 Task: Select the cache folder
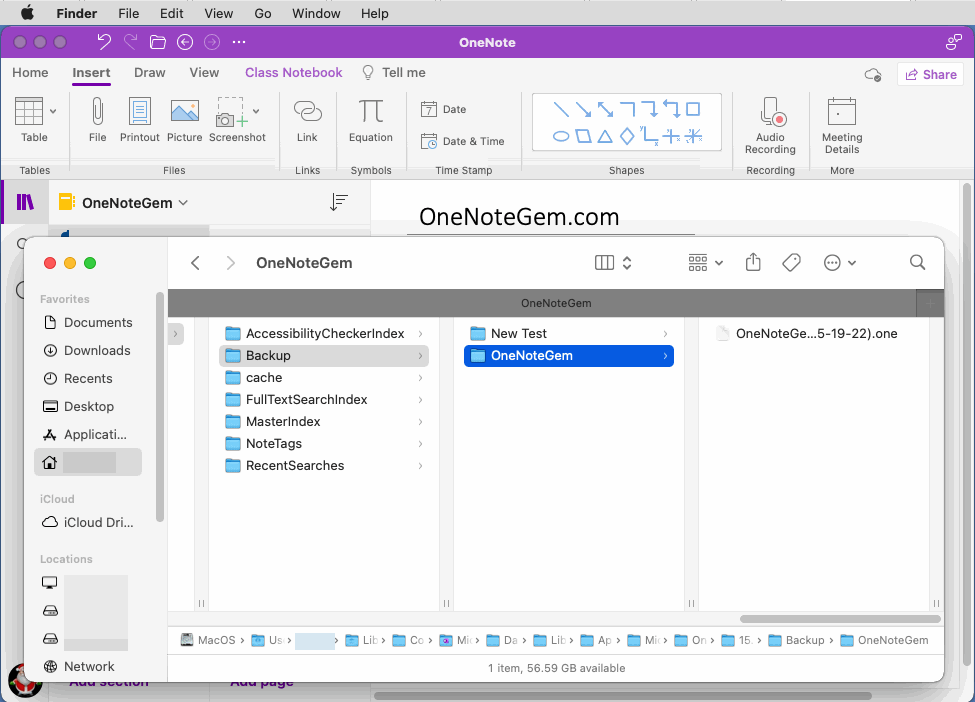coord(324,378)
